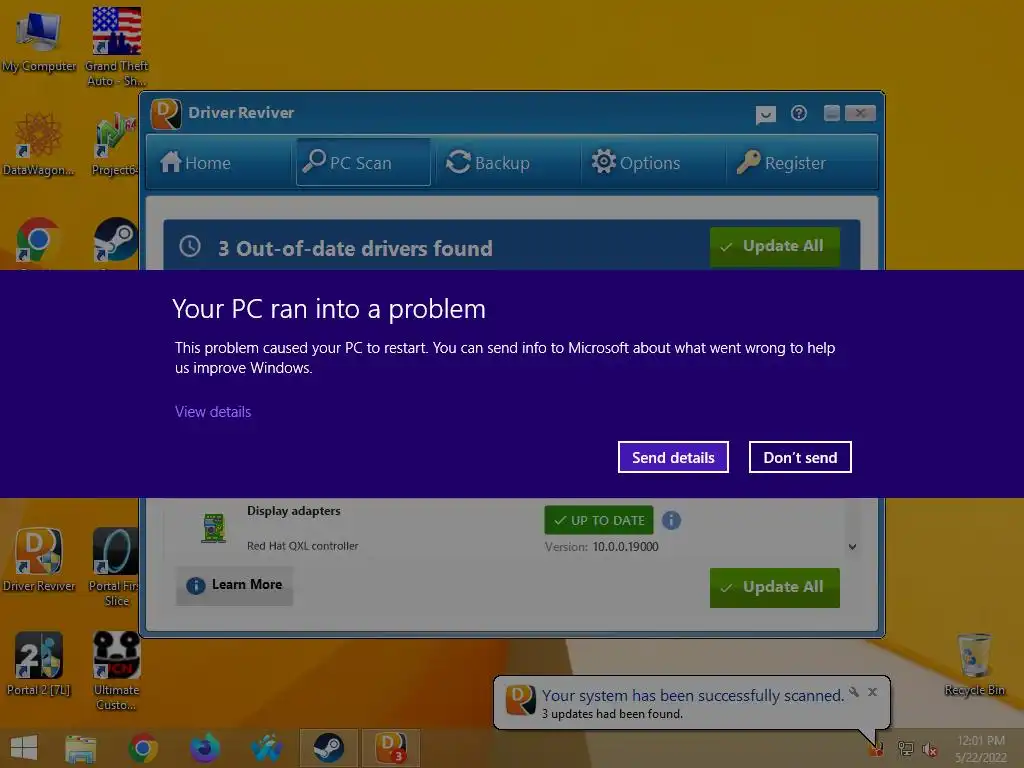Open Driver Reviver feedback chat icon
Image resolution: width=1024 pixels, height=768 pixels.
[x=765, y=115]
